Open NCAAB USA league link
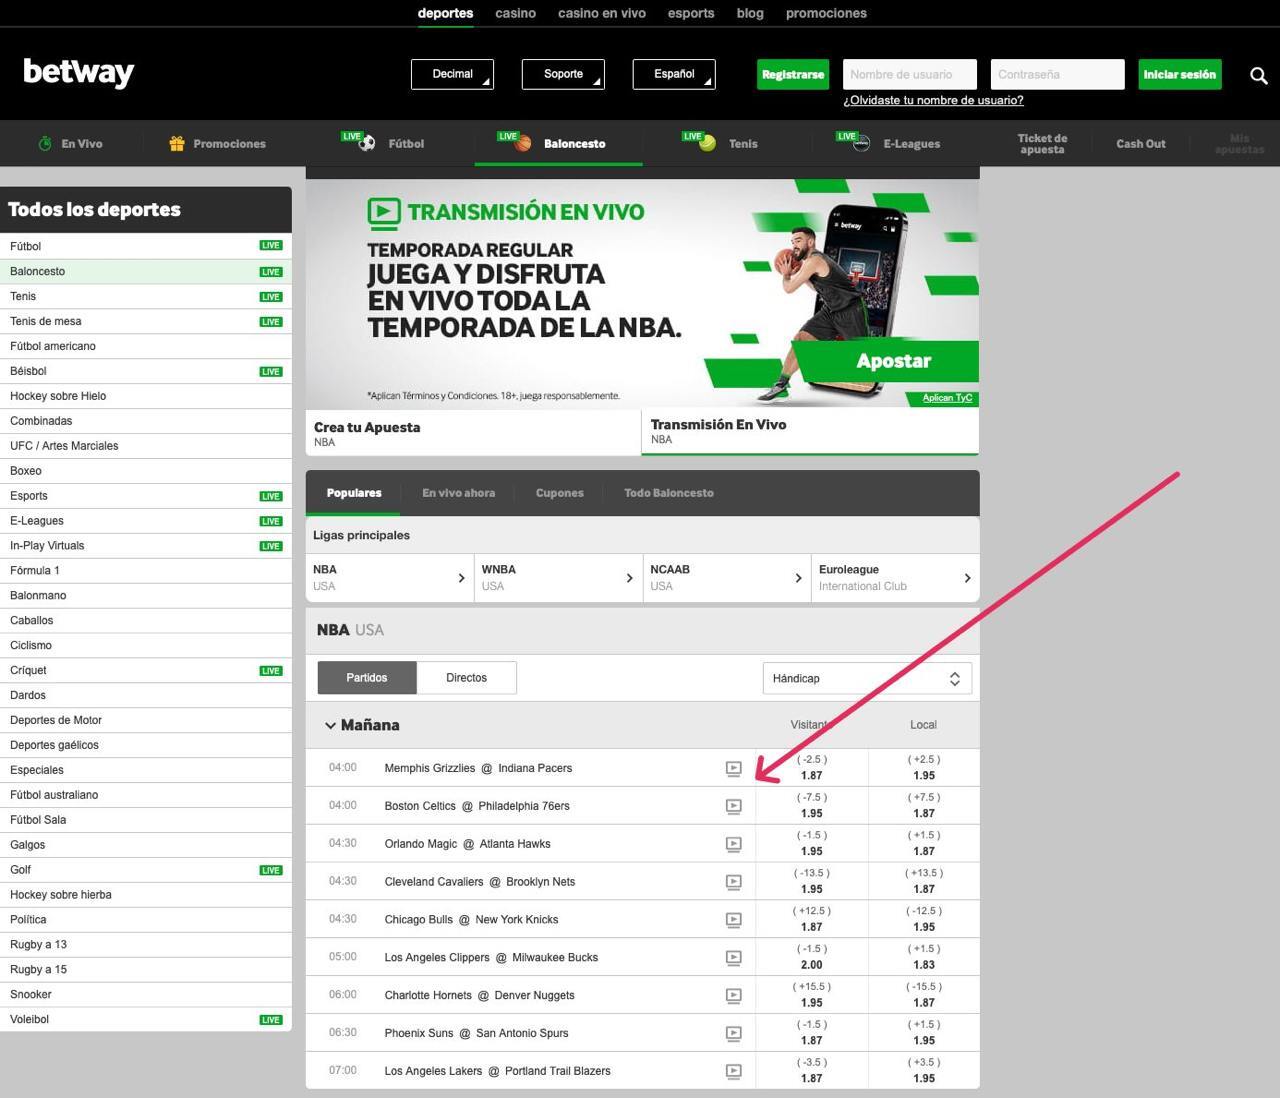1280x1098 pixels. [727, 578]
